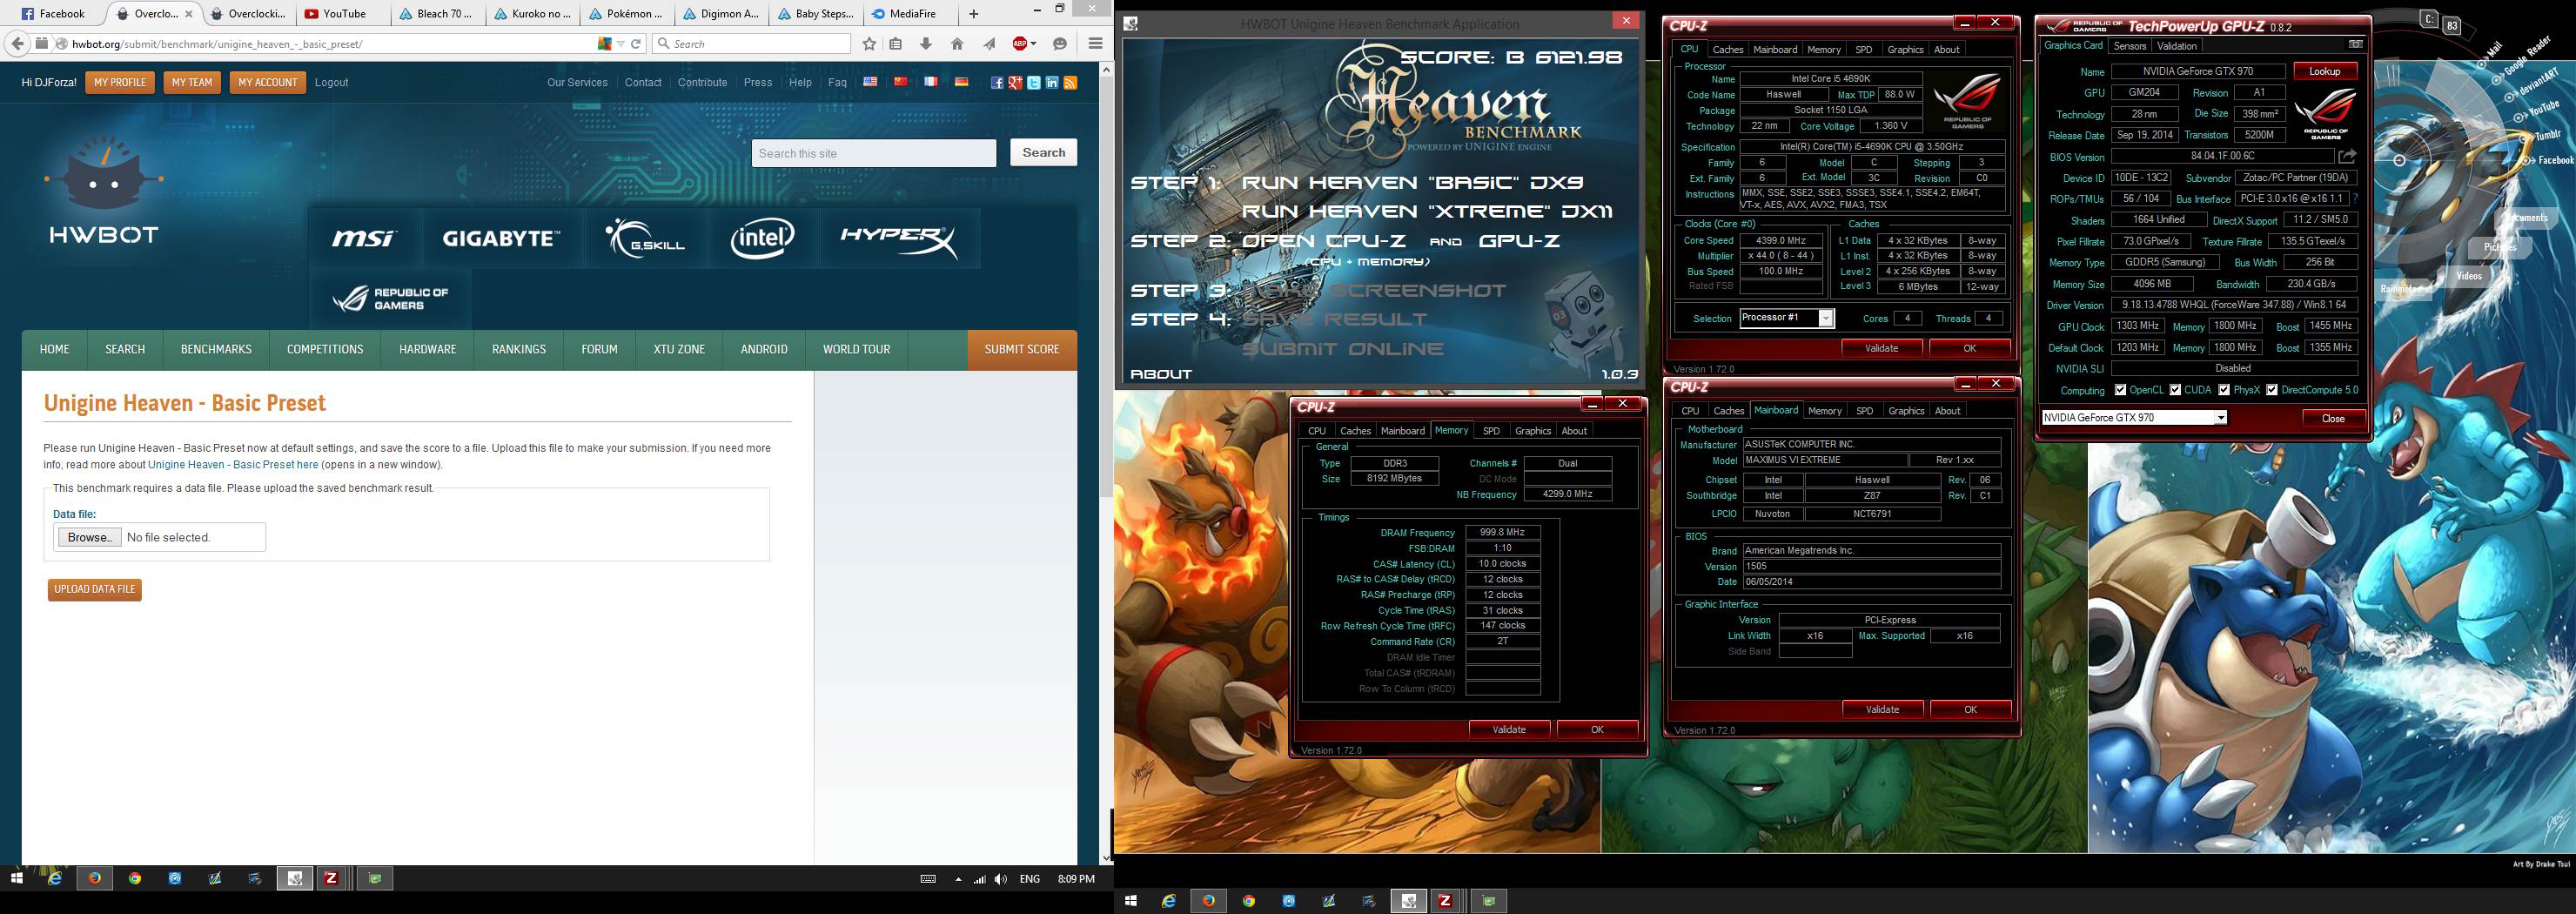
Task: Click the HWBOT Google Plus social icon
Action: (1016, 83)
